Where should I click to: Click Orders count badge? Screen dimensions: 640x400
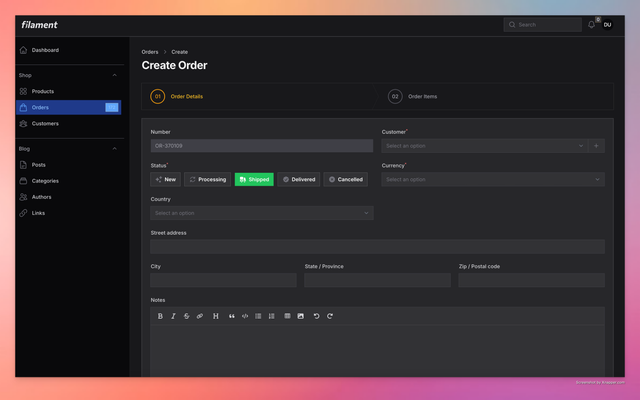point(111,107)
